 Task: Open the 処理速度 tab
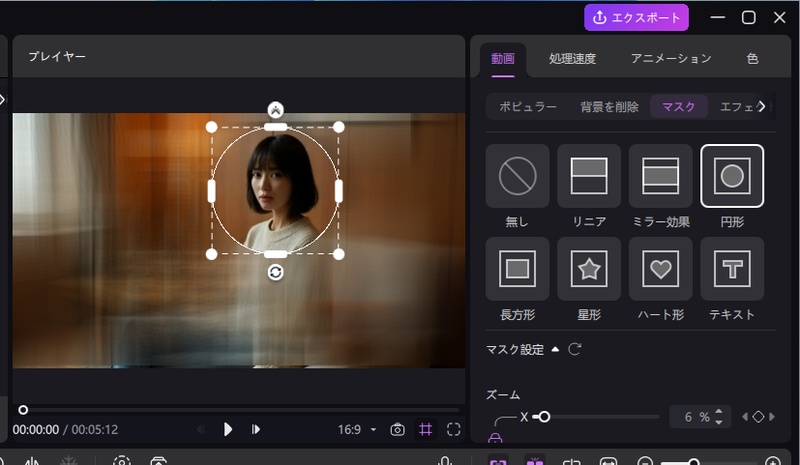point(572,59)
